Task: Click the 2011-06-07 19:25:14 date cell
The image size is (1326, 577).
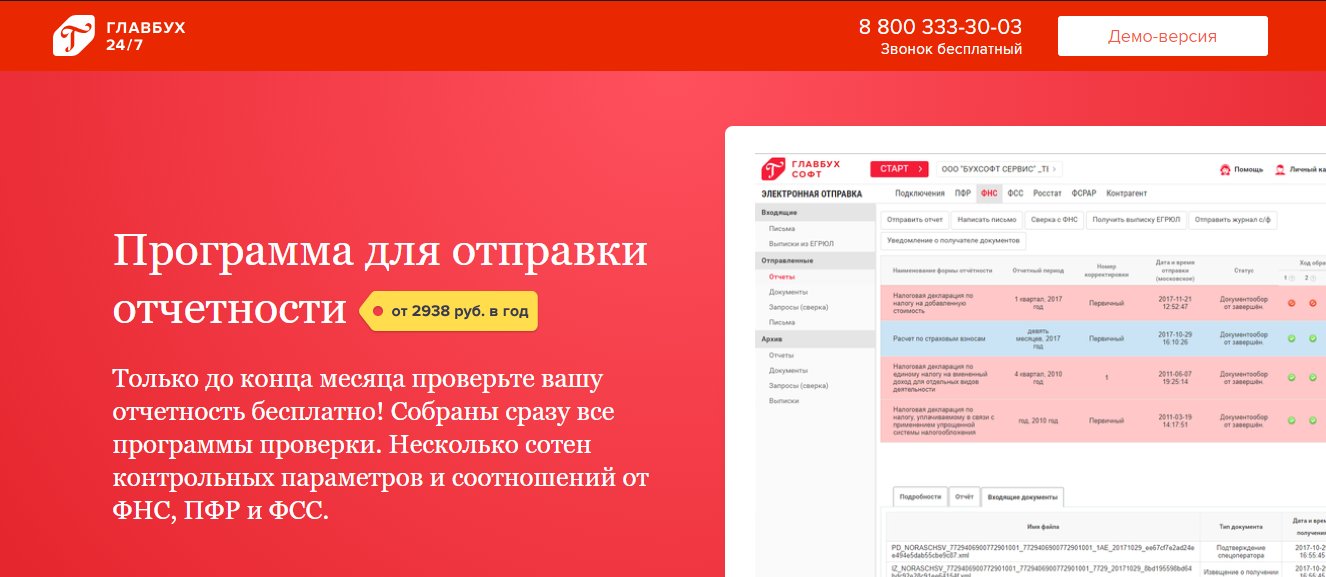Action: click(1176, 377)
